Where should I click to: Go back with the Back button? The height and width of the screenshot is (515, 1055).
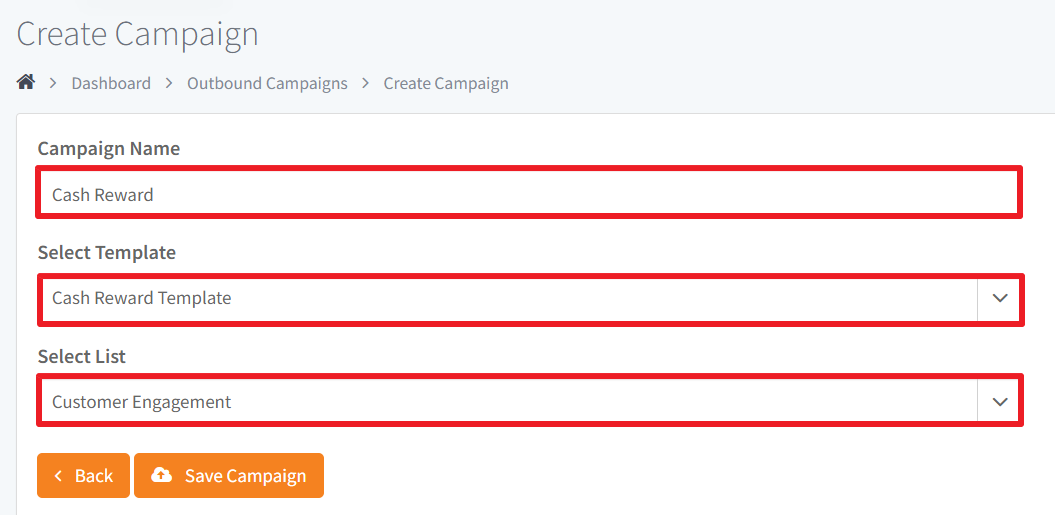pos(83,475)
